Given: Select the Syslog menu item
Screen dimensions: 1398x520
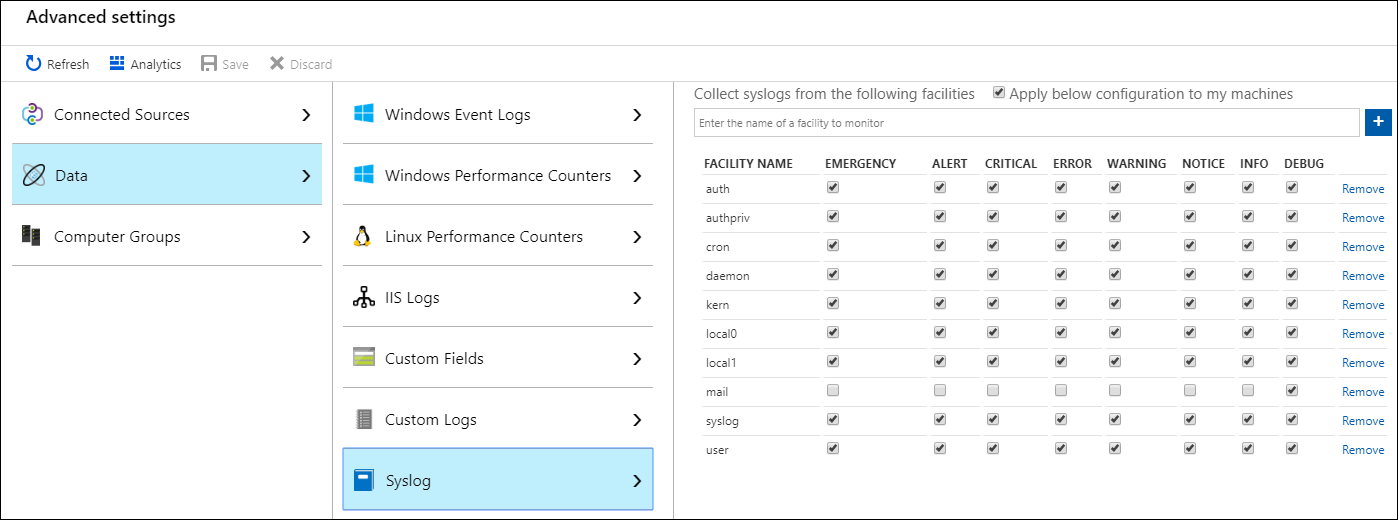Looking at the screenshot, I should 497,480.
